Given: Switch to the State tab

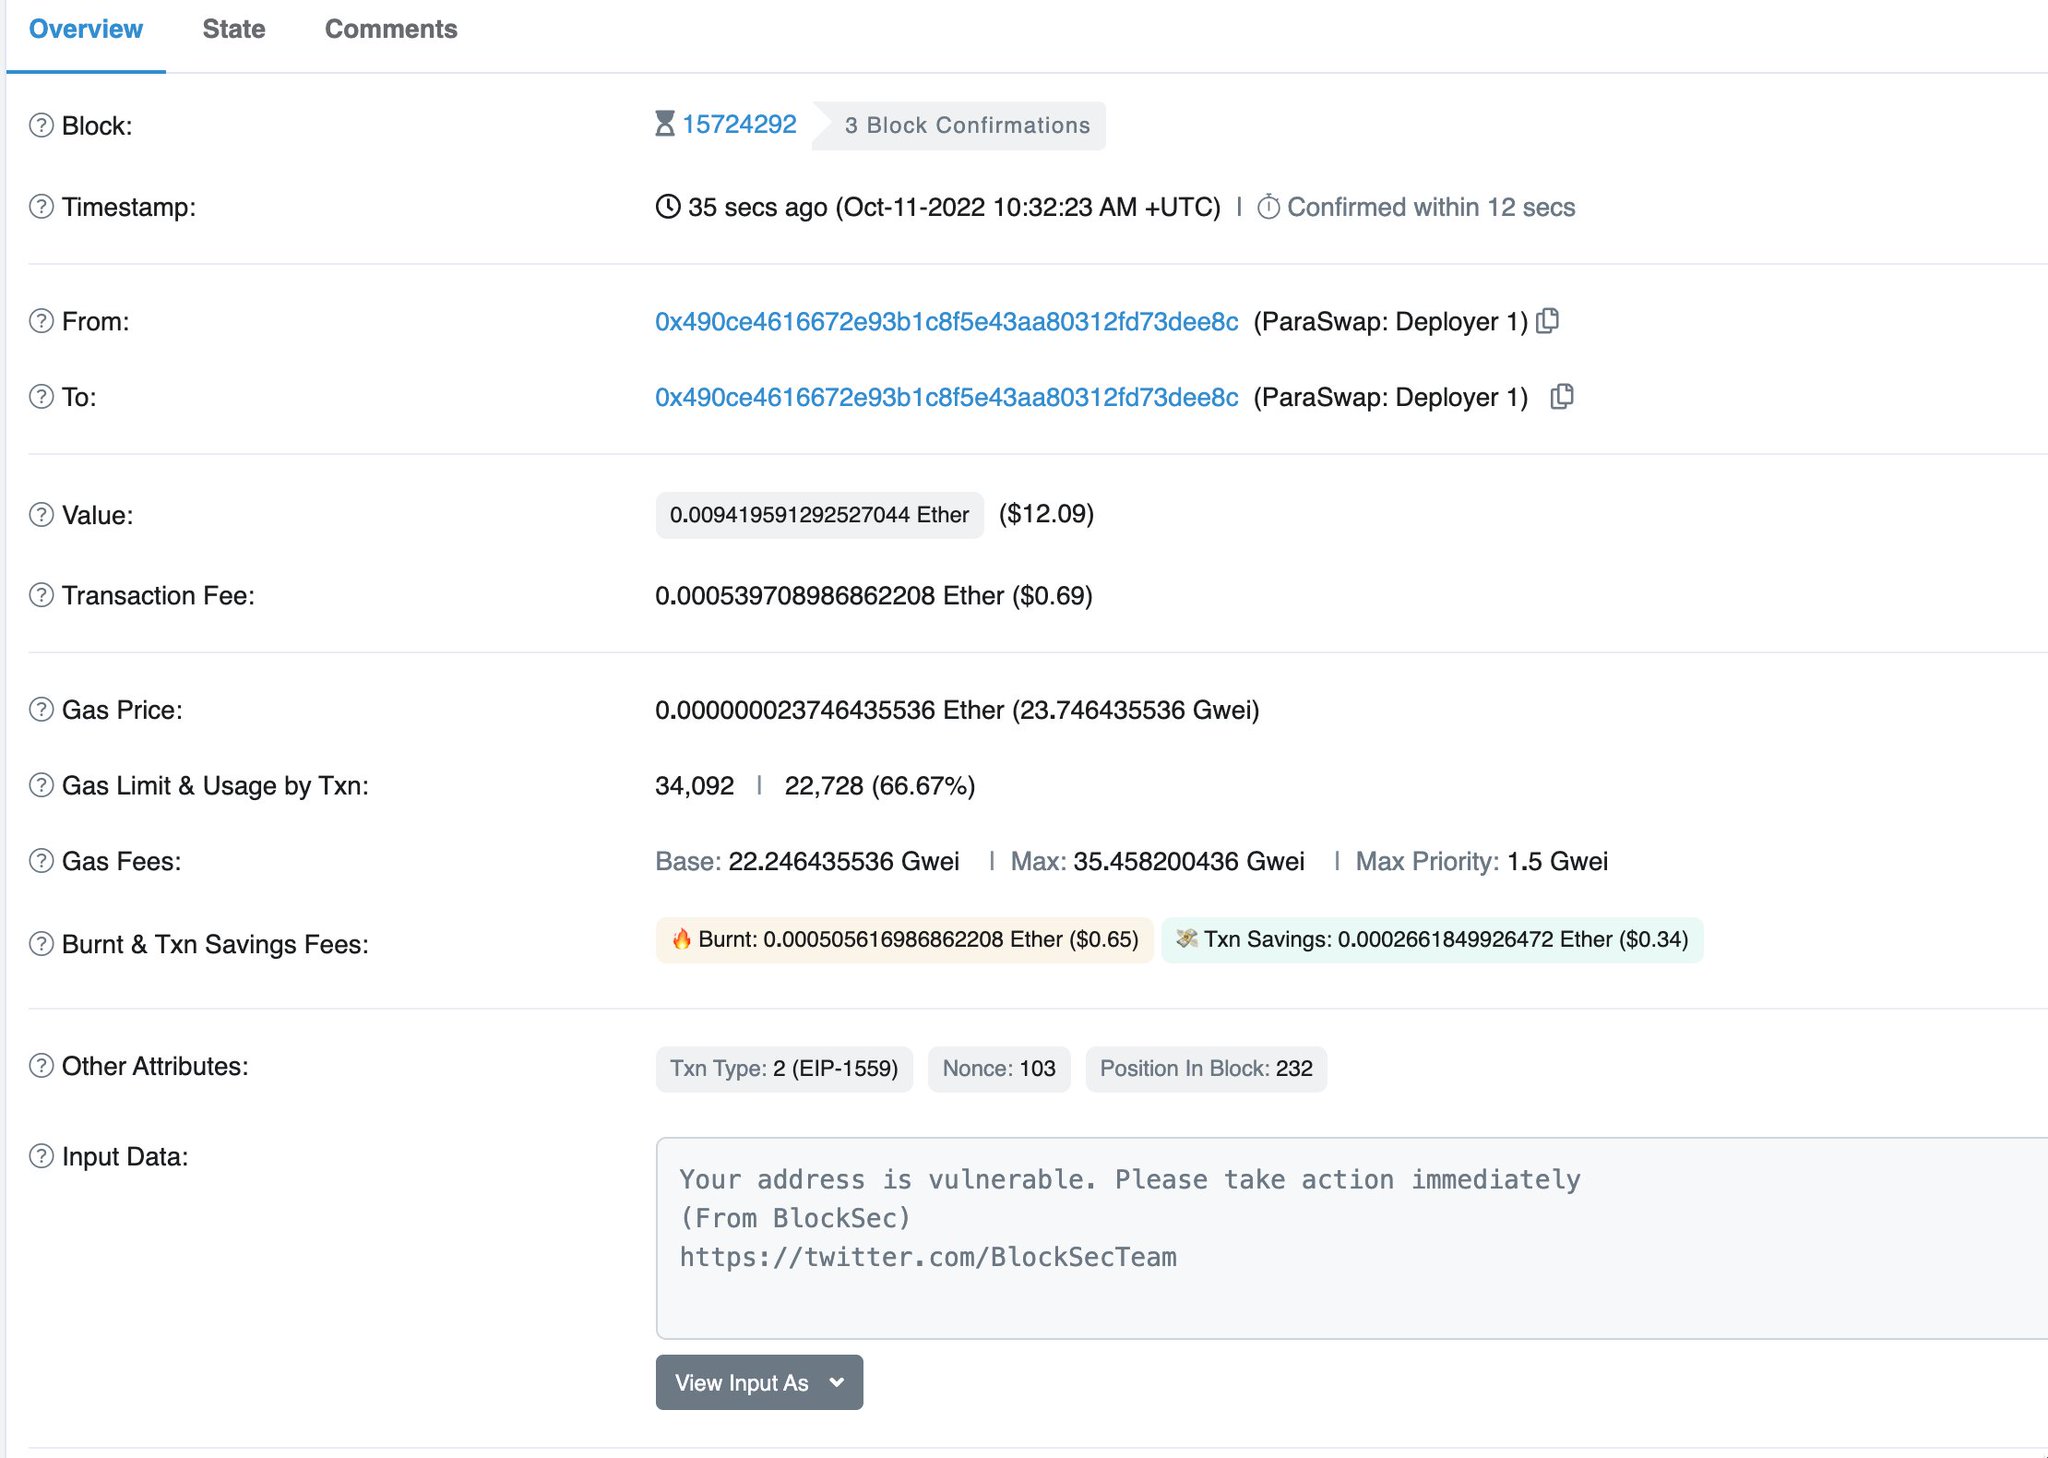Looking at the screenshot, I should tap(234, 29).
